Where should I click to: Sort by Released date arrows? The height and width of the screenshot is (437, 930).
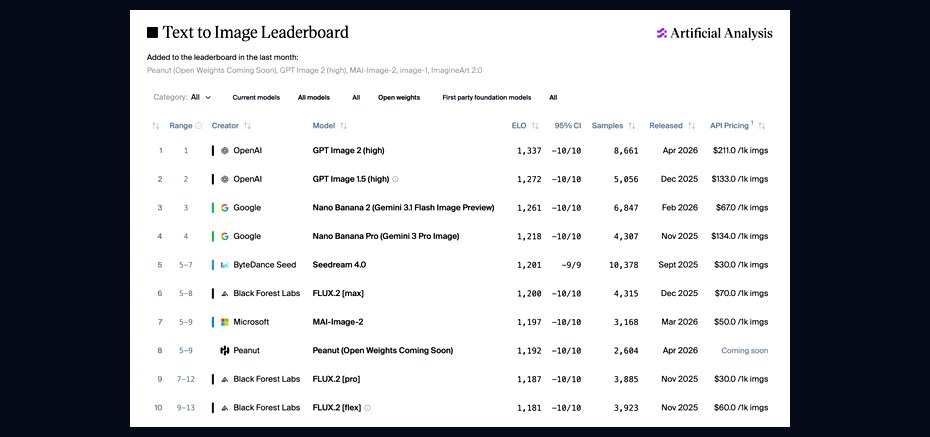coord(691,126)
